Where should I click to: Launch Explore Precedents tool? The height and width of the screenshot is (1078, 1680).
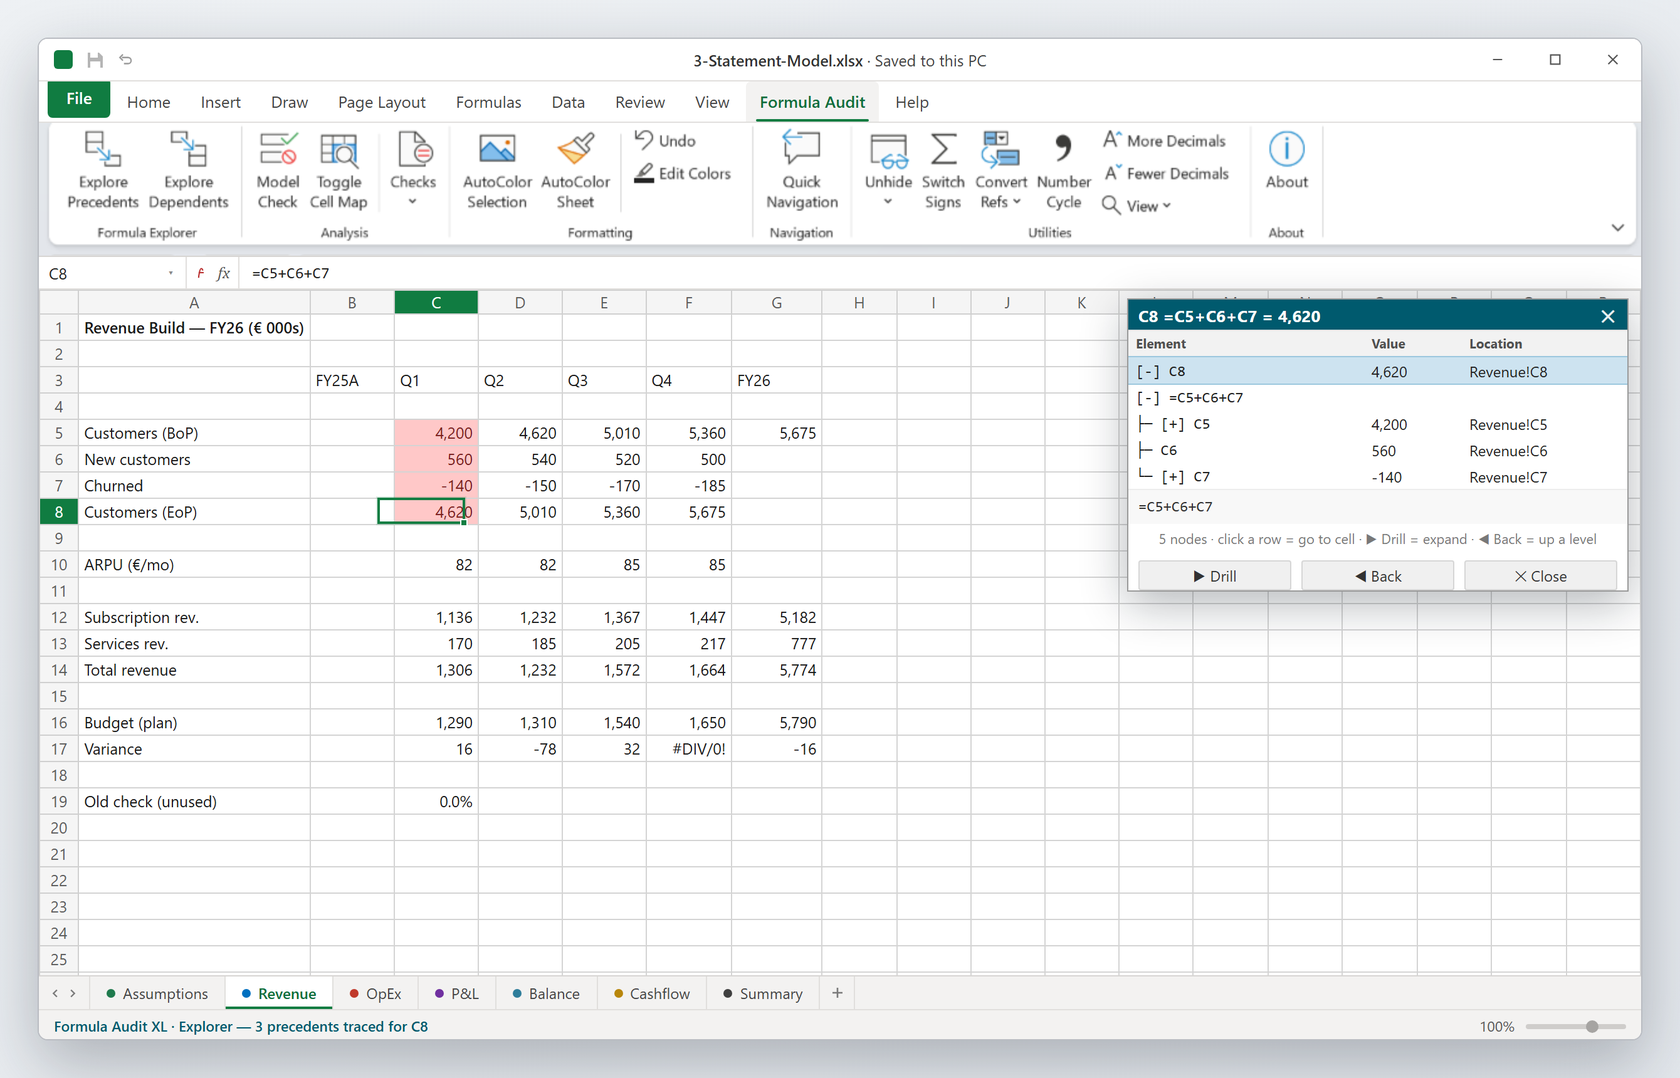pos(103,170)
